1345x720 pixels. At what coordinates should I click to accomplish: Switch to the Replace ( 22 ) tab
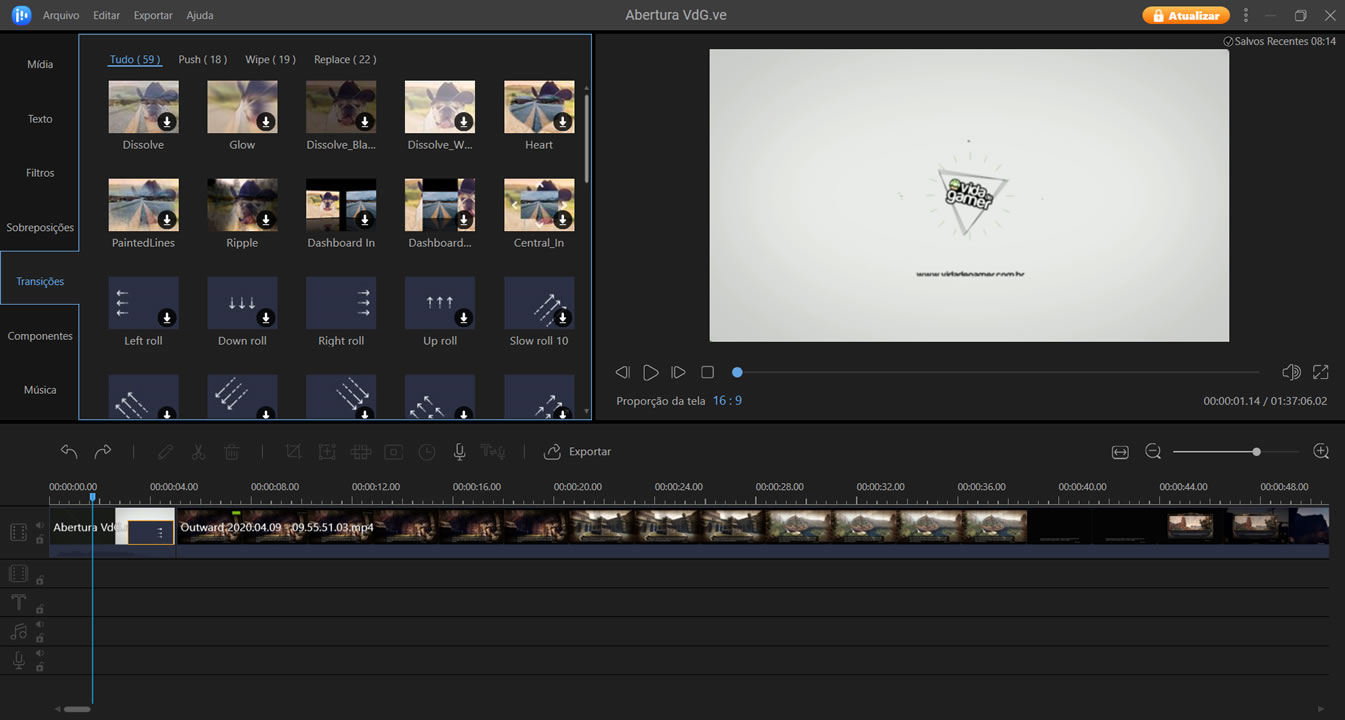click(345, 60)
